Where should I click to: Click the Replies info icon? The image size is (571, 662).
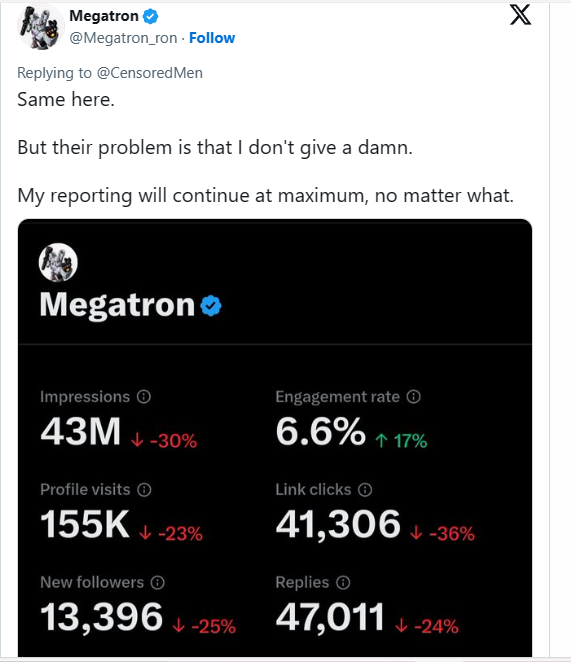point(343,583)
